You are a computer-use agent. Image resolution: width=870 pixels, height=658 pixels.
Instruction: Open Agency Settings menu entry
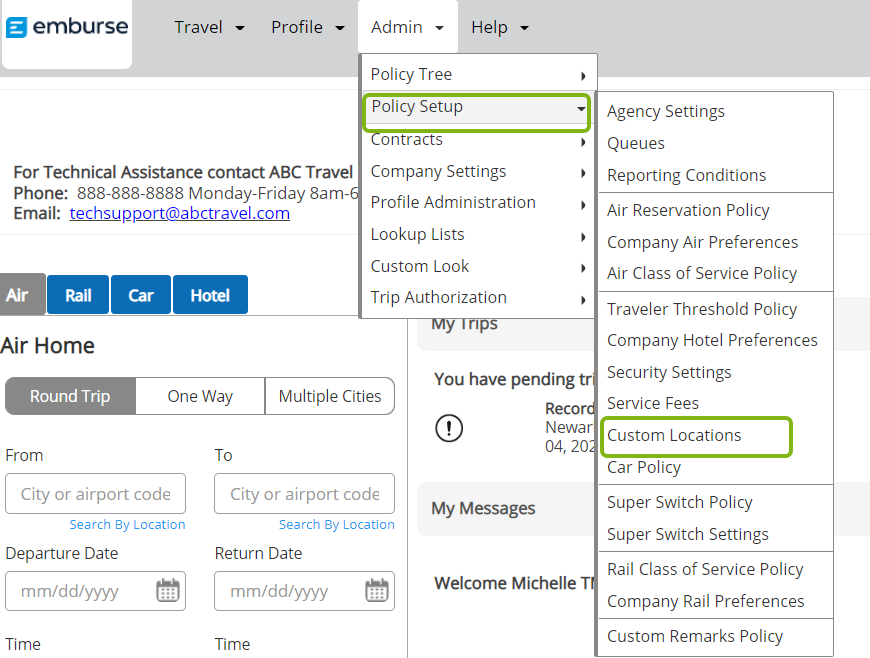coord(666,112)
